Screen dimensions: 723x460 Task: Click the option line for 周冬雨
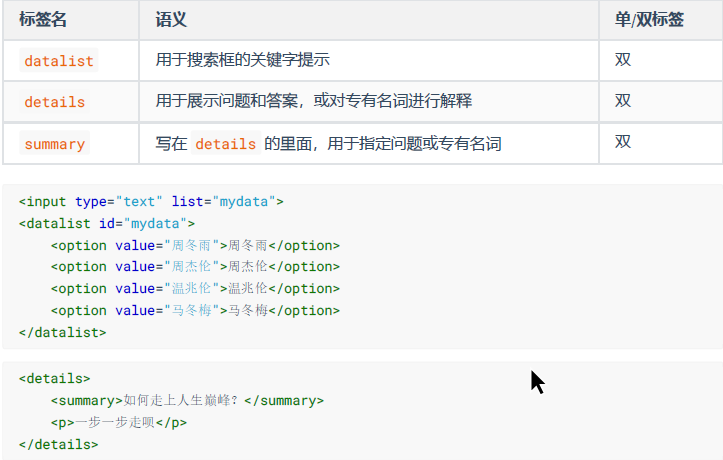(195, 245)
